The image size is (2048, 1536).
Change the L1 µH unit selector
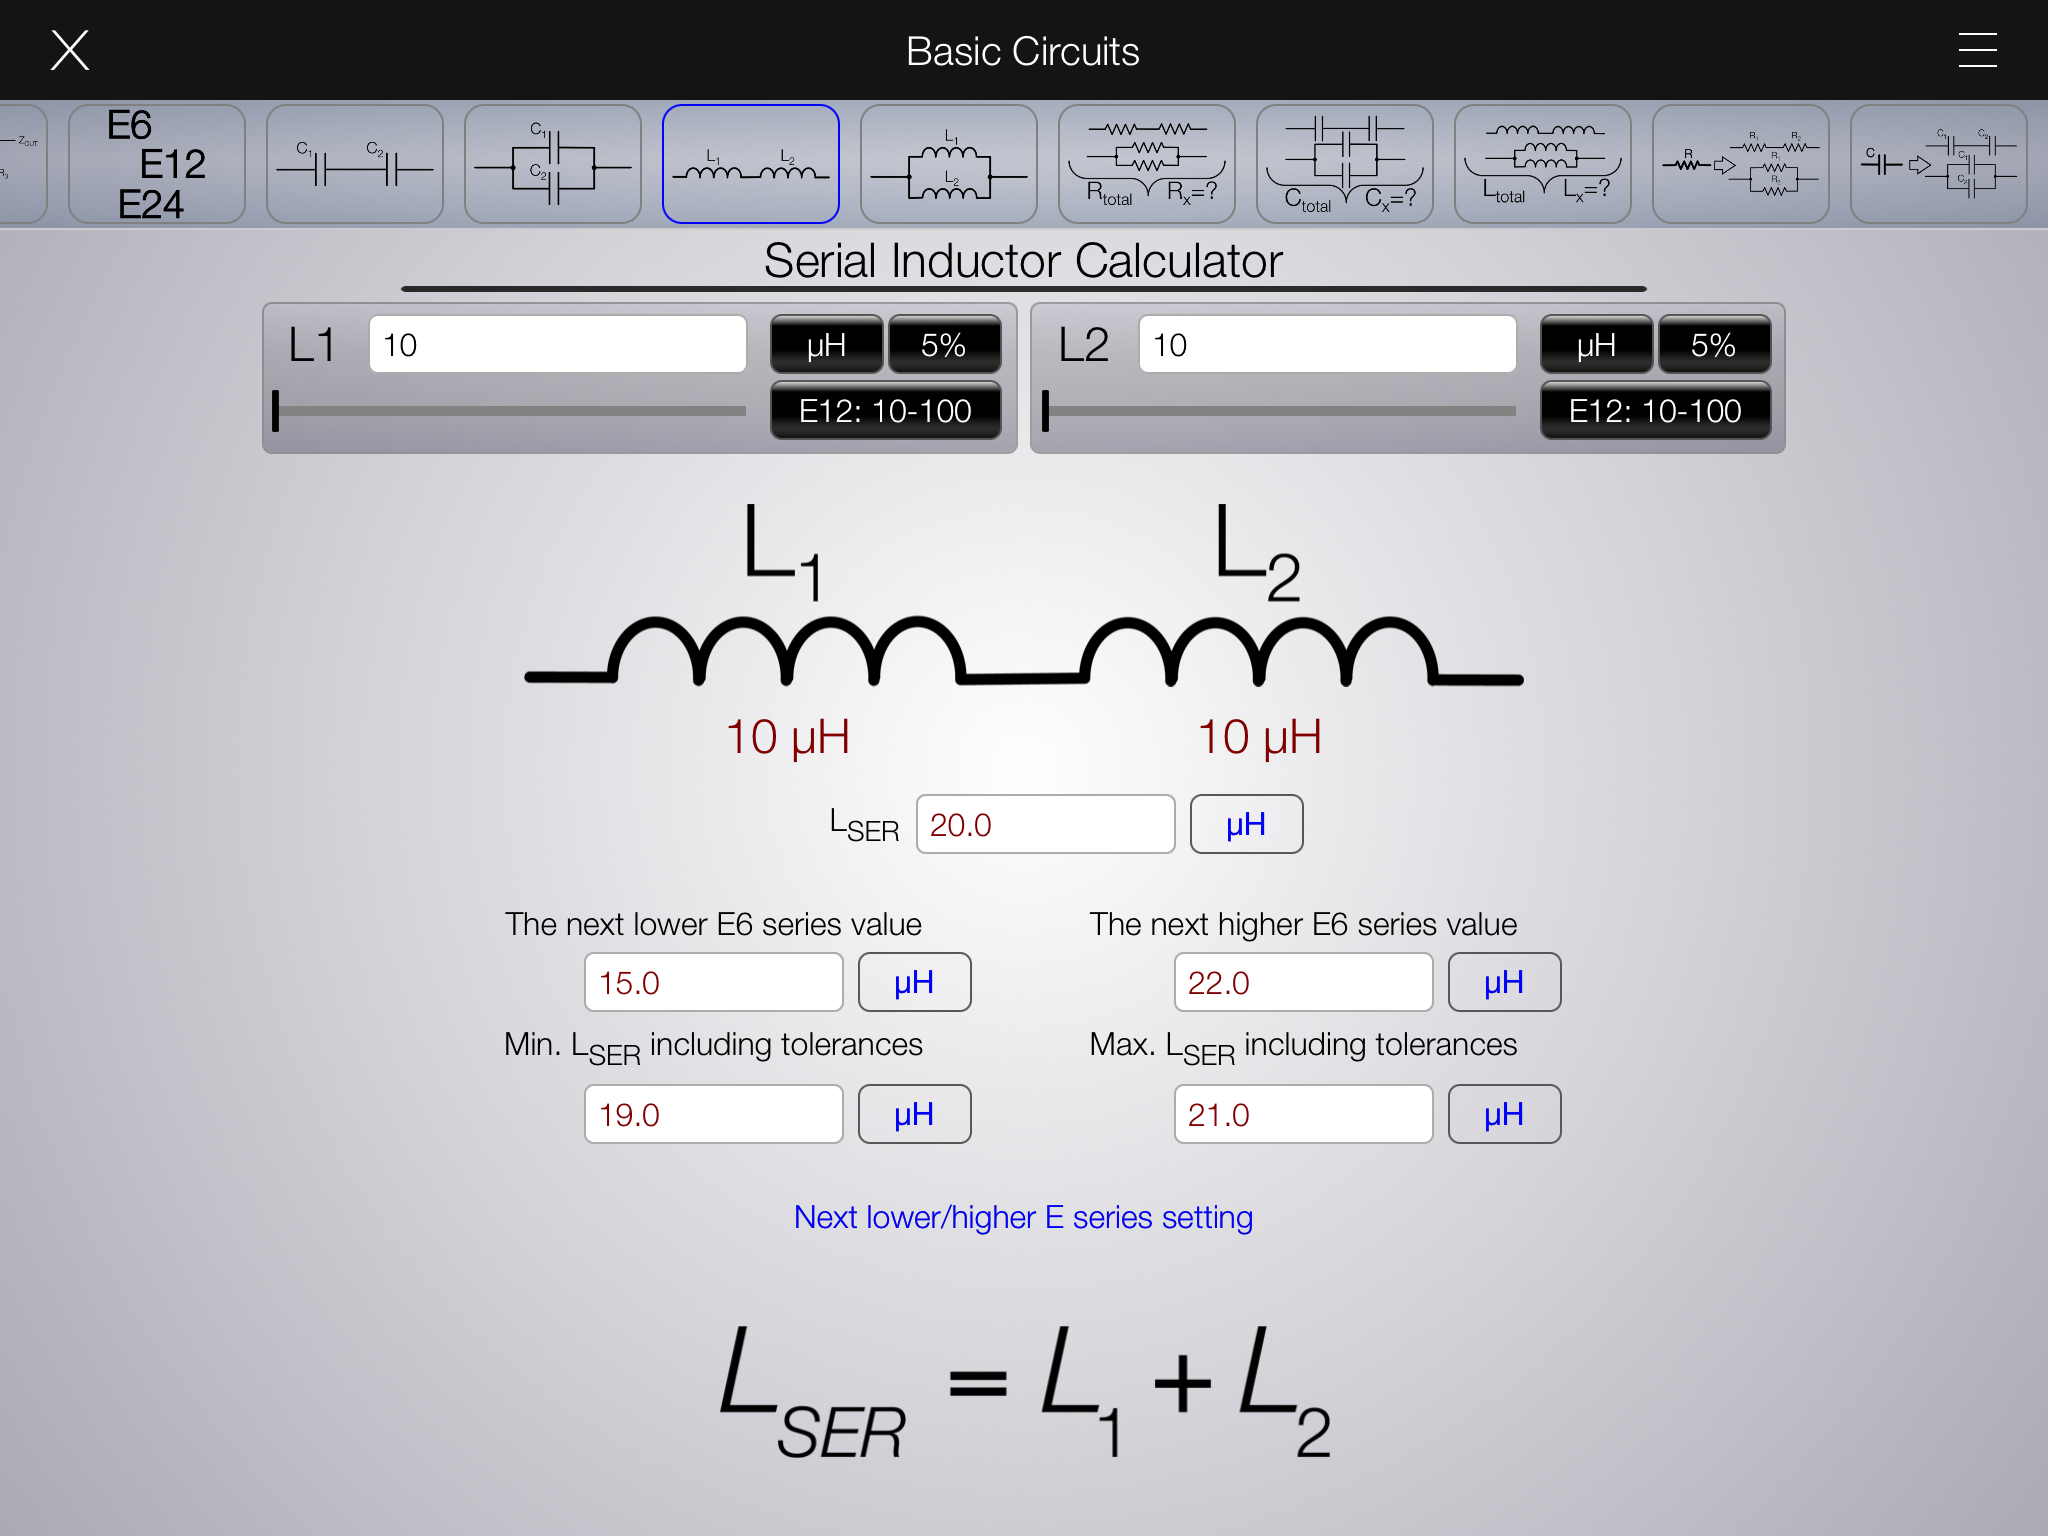coord(826,345)
